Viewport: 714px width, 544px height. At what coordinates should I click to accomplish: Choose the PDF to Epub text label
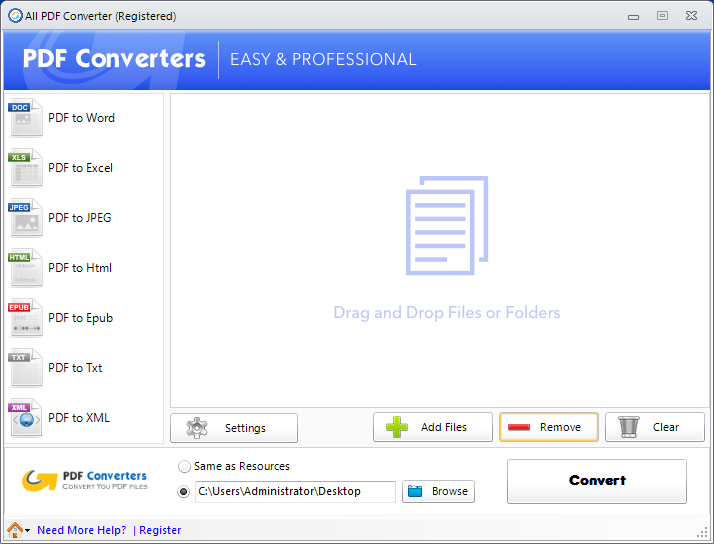pos(81,318)
